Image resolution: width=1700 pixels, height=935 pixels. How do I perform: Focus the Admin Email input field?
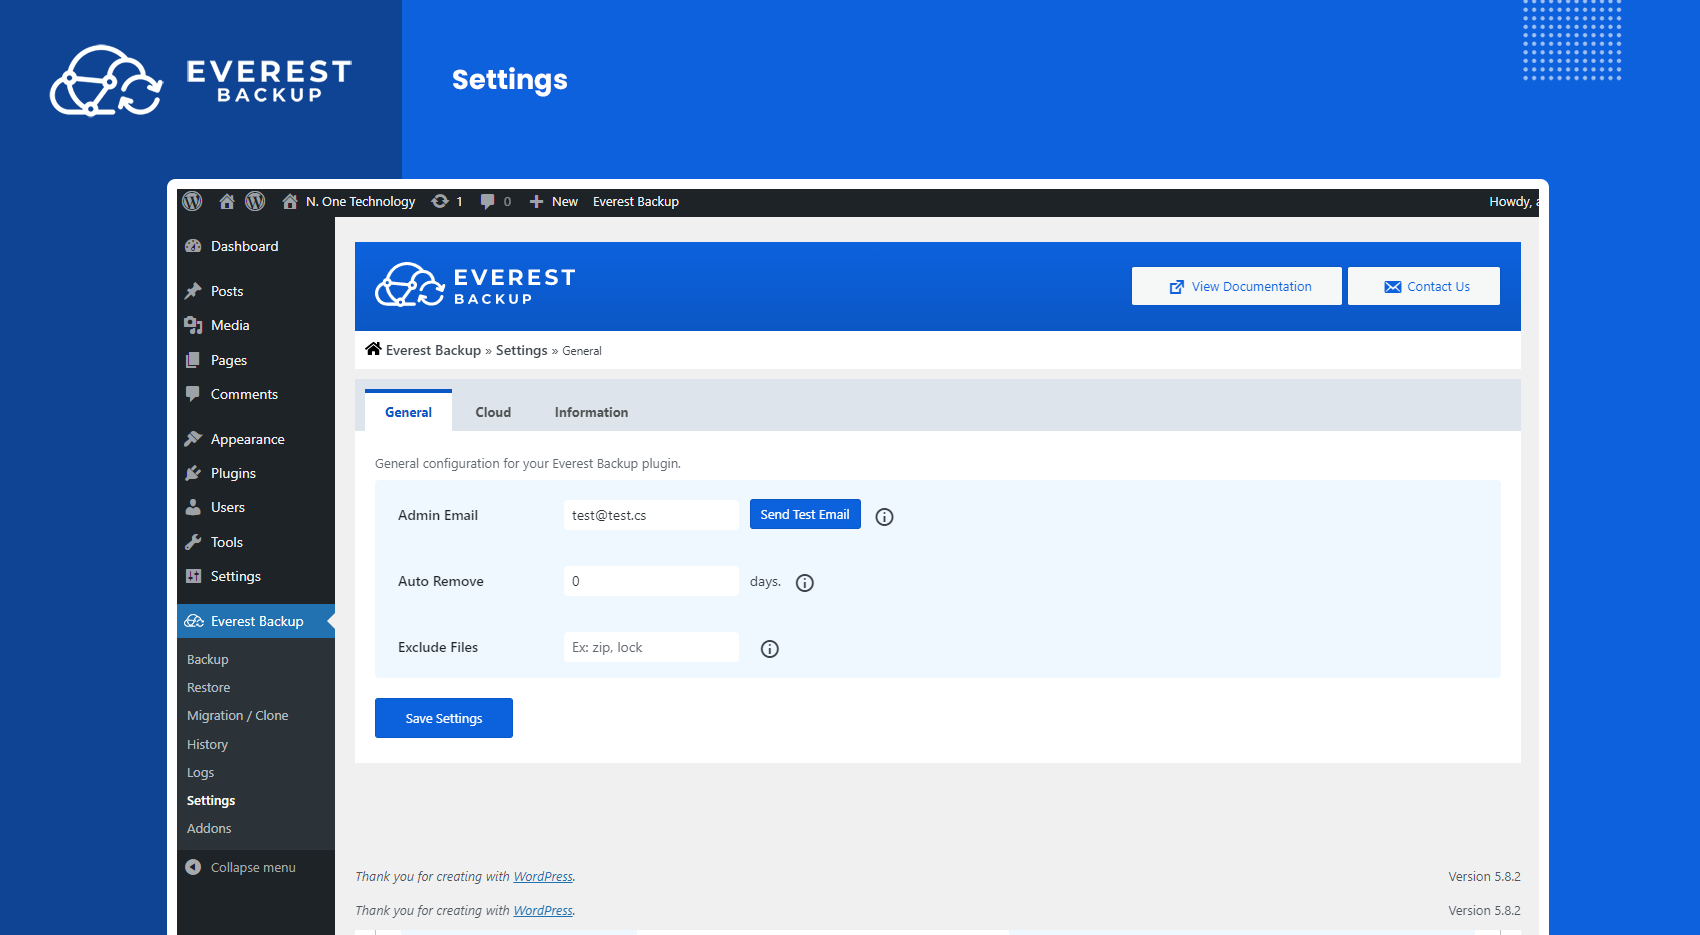coord(651,515)
